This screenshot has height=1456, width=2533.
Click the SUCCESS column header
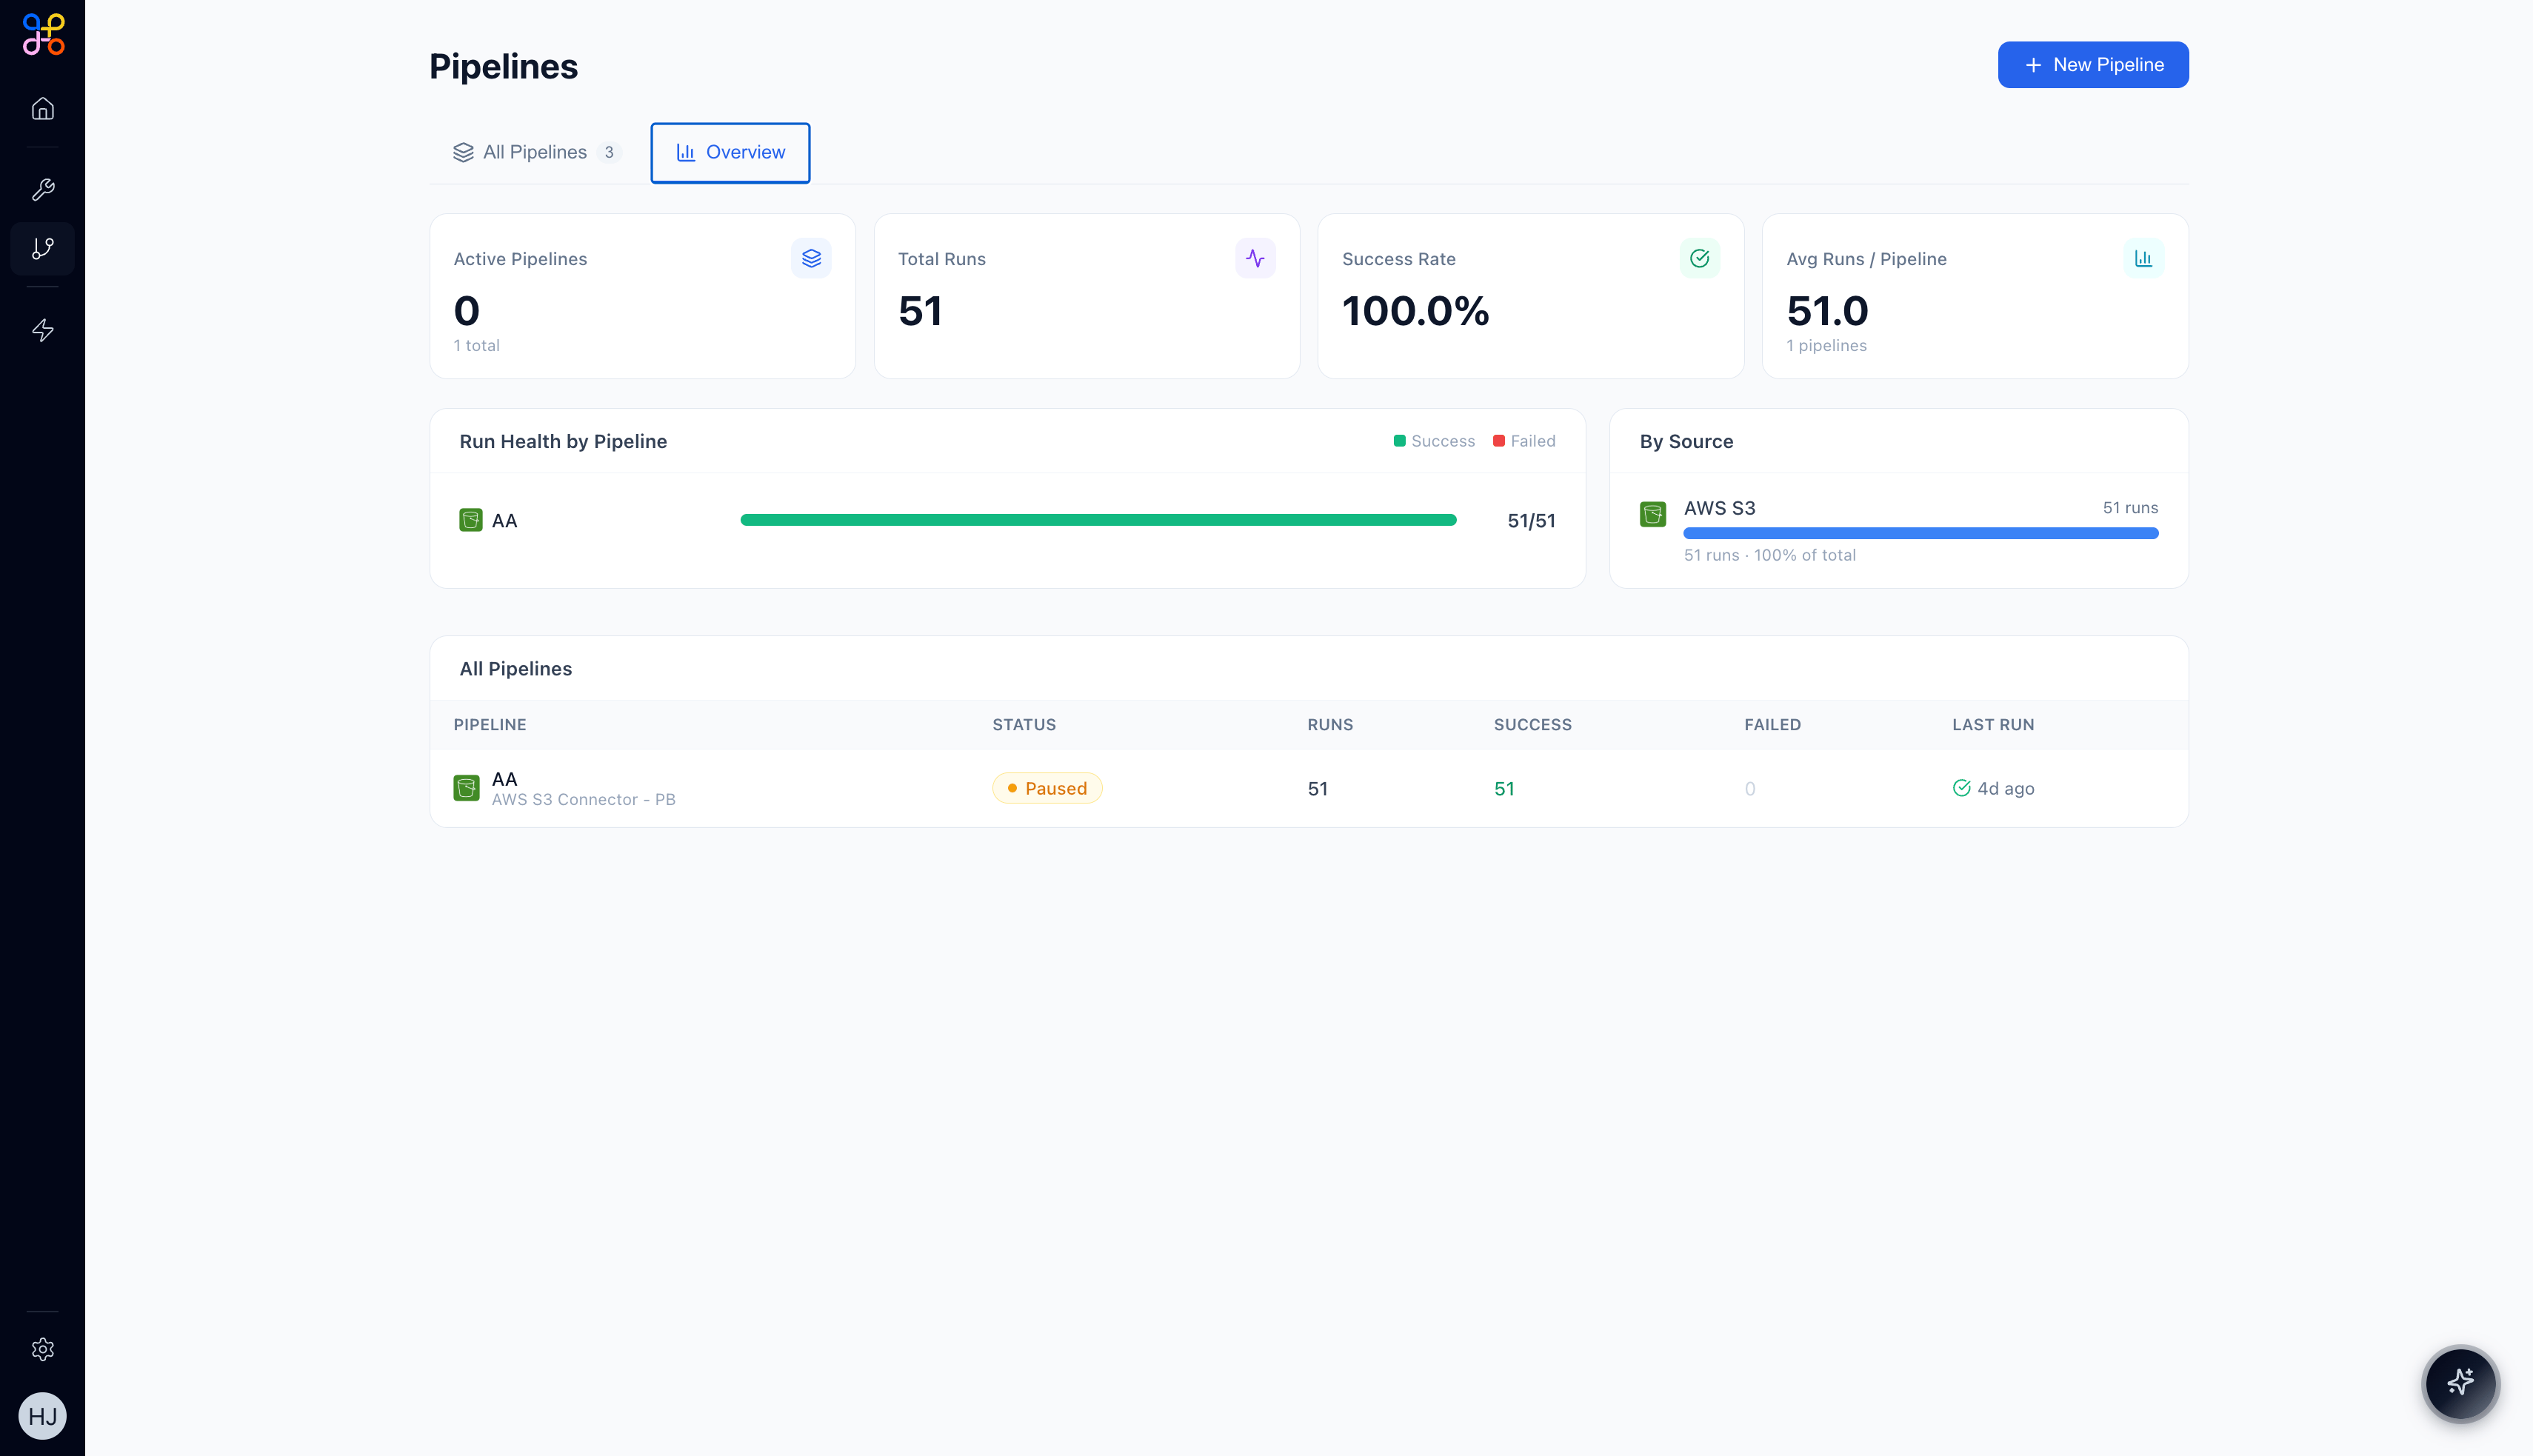coord(1533,724)
